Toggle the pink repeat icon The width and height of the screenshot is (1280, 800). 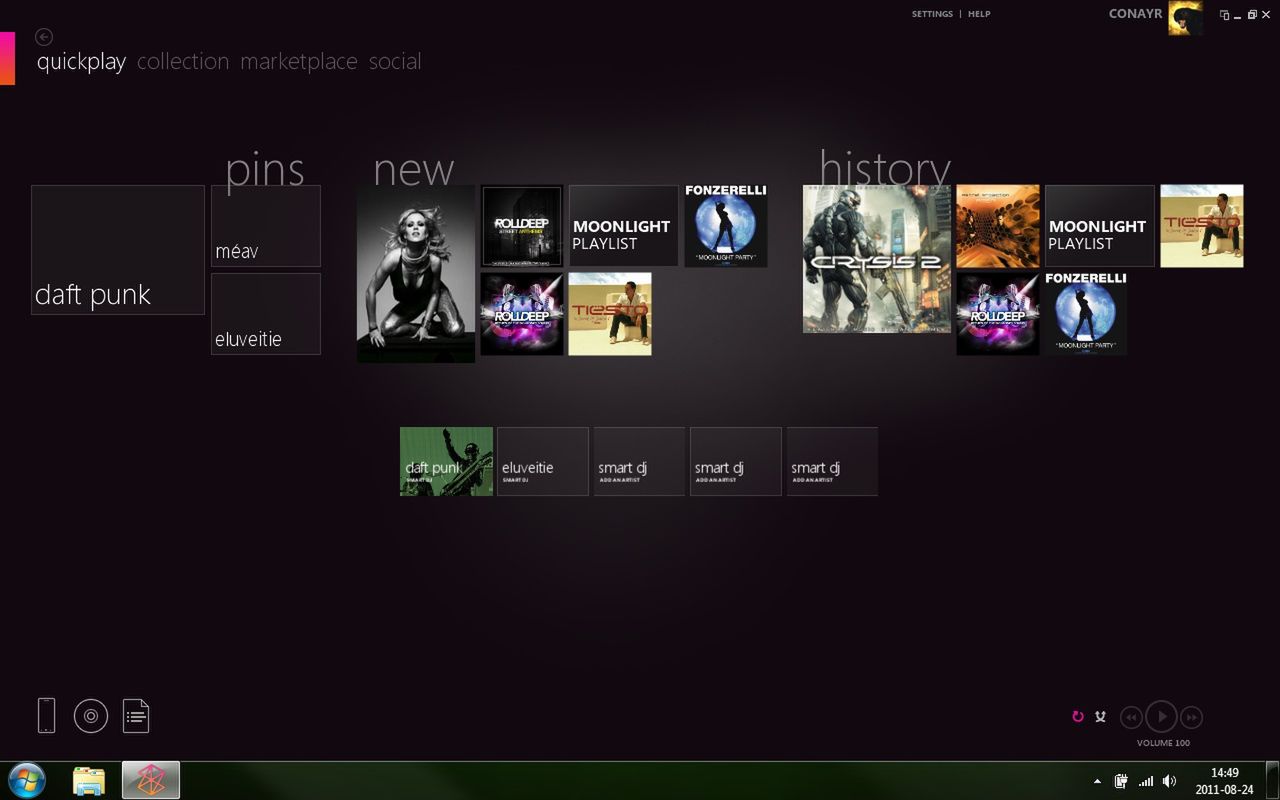[x=1078, y=716]
